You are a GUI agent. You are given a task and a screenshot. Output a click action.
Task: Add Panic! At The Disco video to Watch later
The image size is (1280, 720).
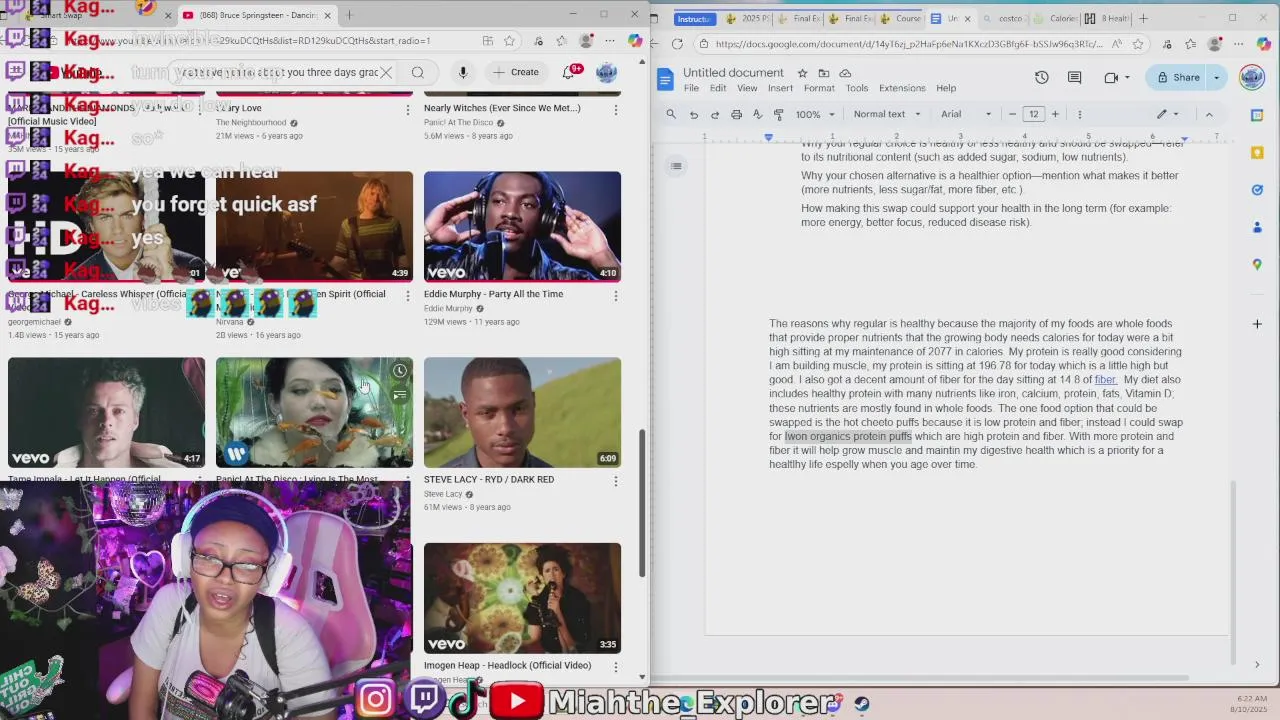click(399, 371)
